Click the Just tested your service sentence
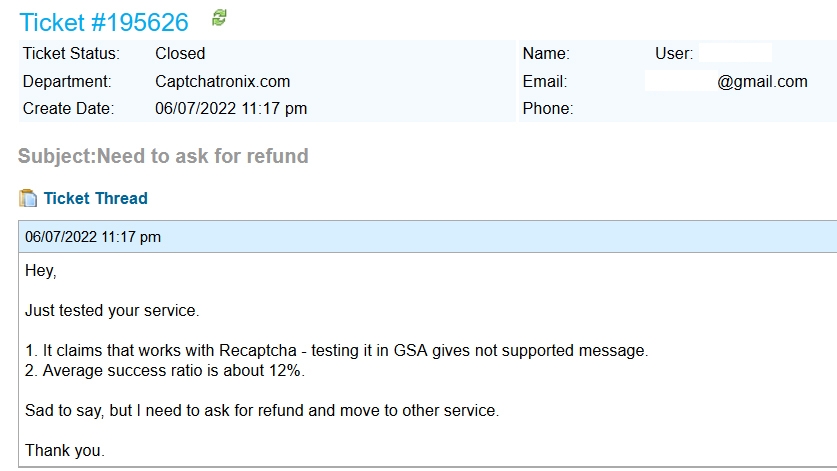This screenshot has height=471, width=837. coord(112,310)
